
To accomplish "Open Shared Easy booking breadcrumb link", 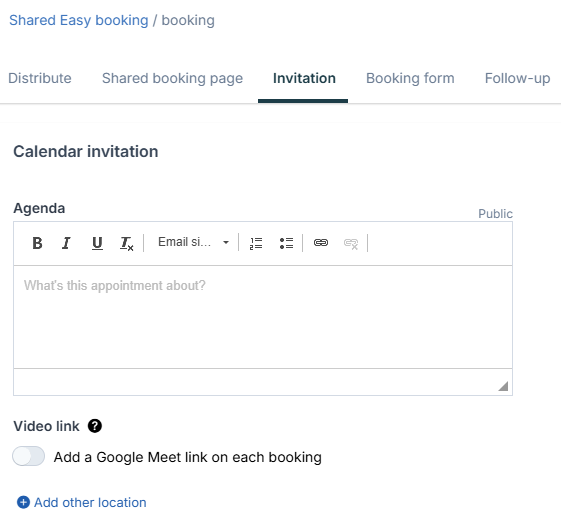I will pos(79,20).
